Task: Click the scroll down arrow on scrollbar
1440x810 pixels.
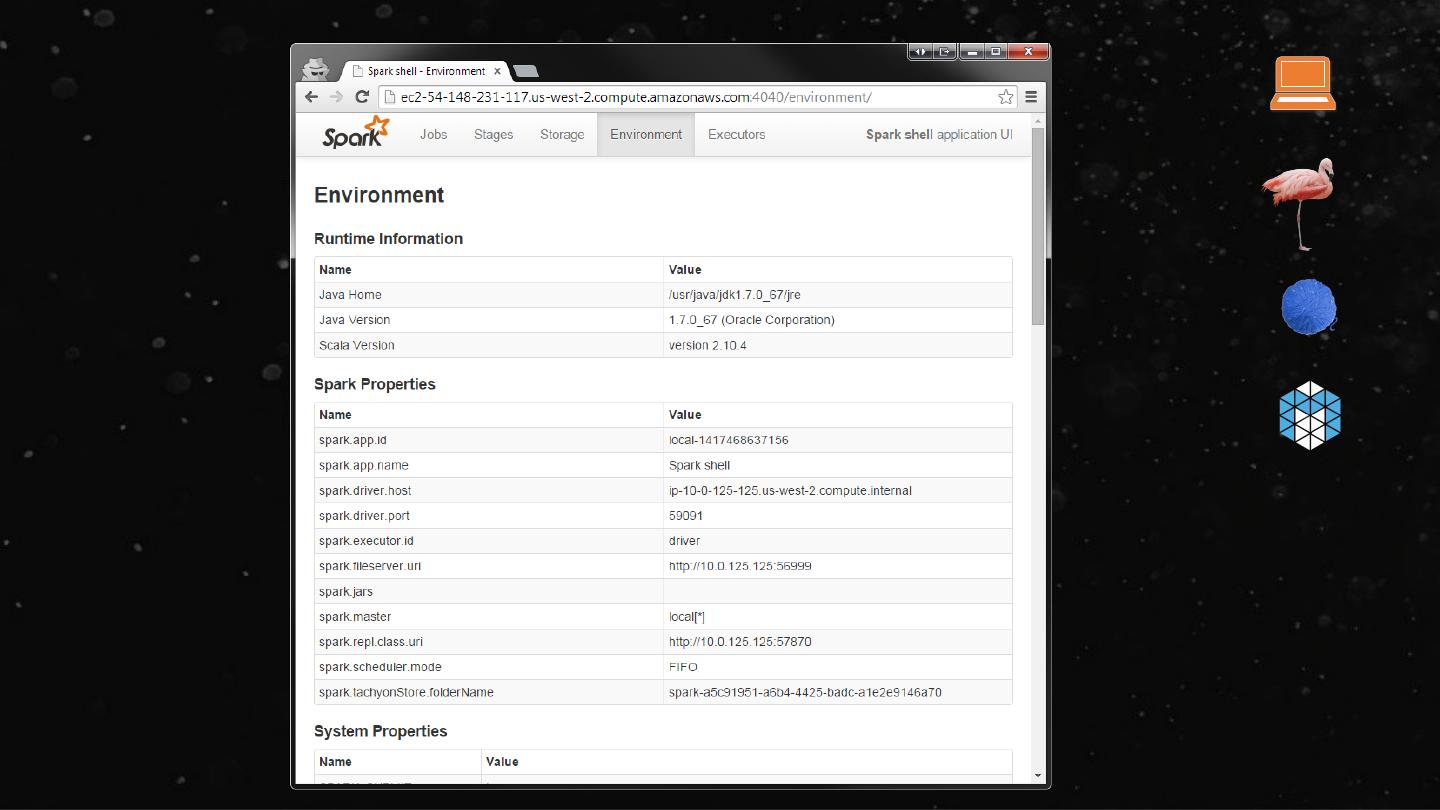Action: pos(1038,775)
